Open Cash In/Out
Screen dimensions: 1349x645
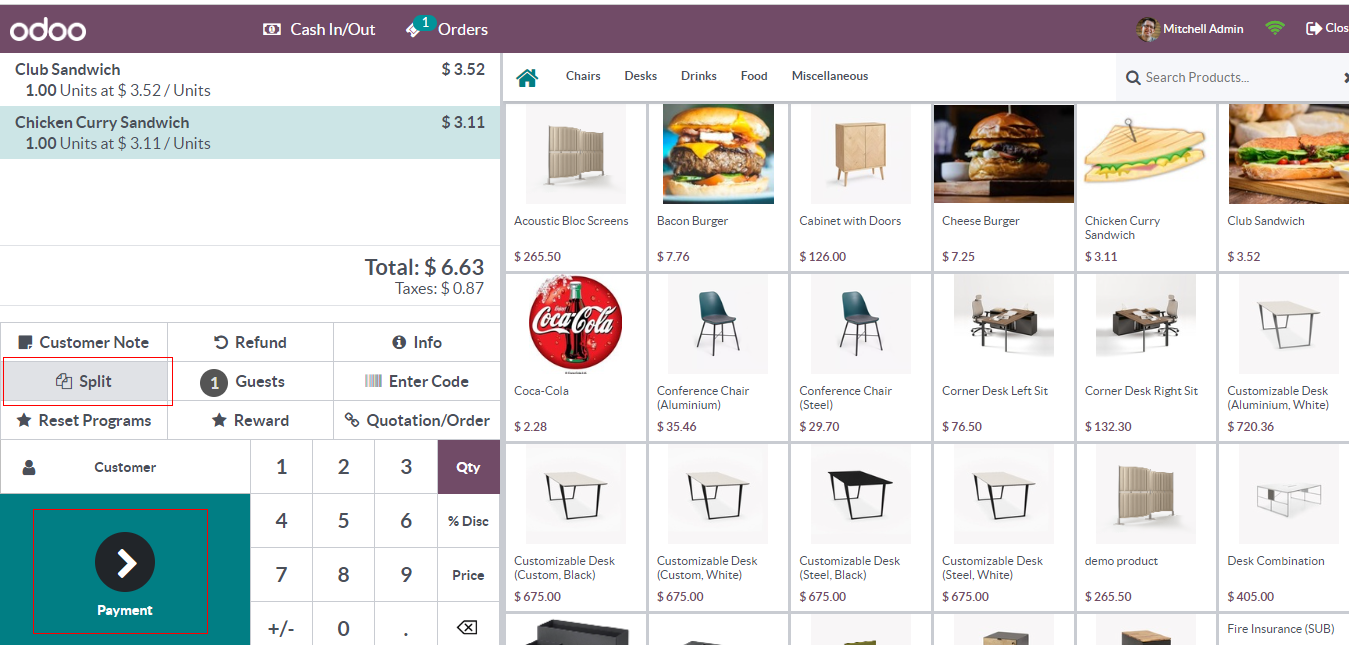(319, 29)
